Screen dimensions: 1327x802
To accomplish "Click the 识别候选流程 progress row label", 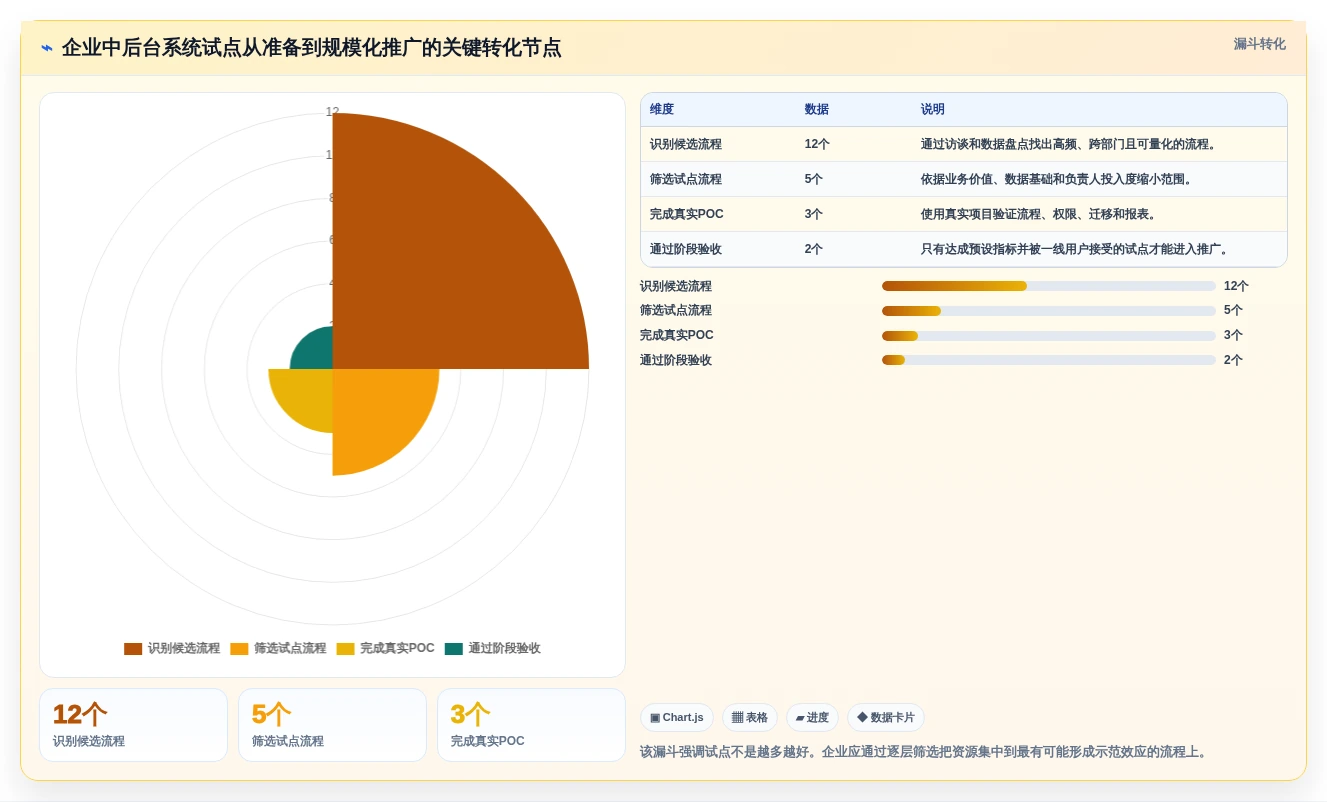I will pyautogui.click(x=676, y=286).
